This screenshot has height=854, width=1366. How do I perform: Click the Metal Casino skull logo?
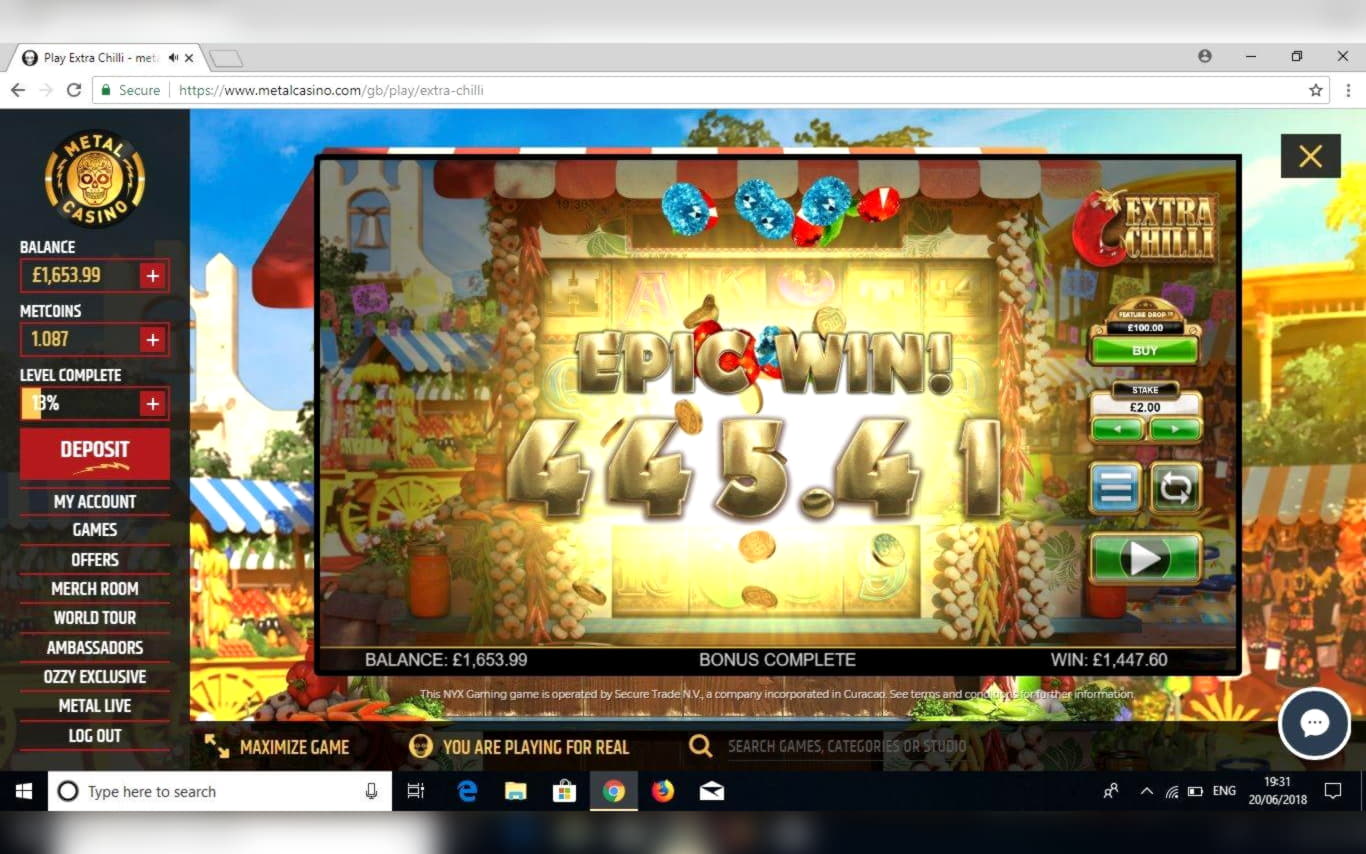point(95,180)
